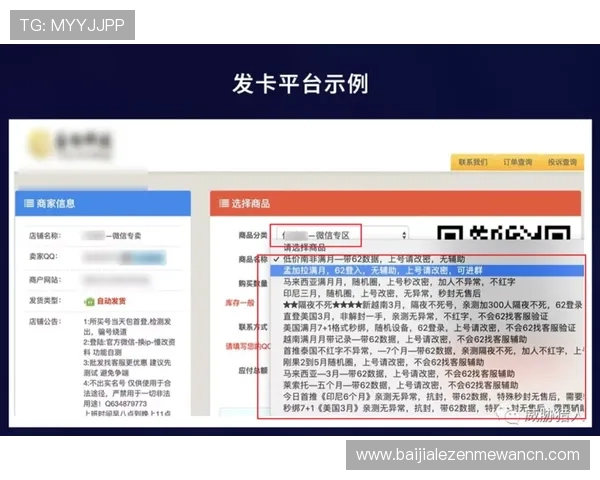The height and width of the screenshot is (480, 600).
Task: Click the payment QR code image
Action: click(504, 233)
